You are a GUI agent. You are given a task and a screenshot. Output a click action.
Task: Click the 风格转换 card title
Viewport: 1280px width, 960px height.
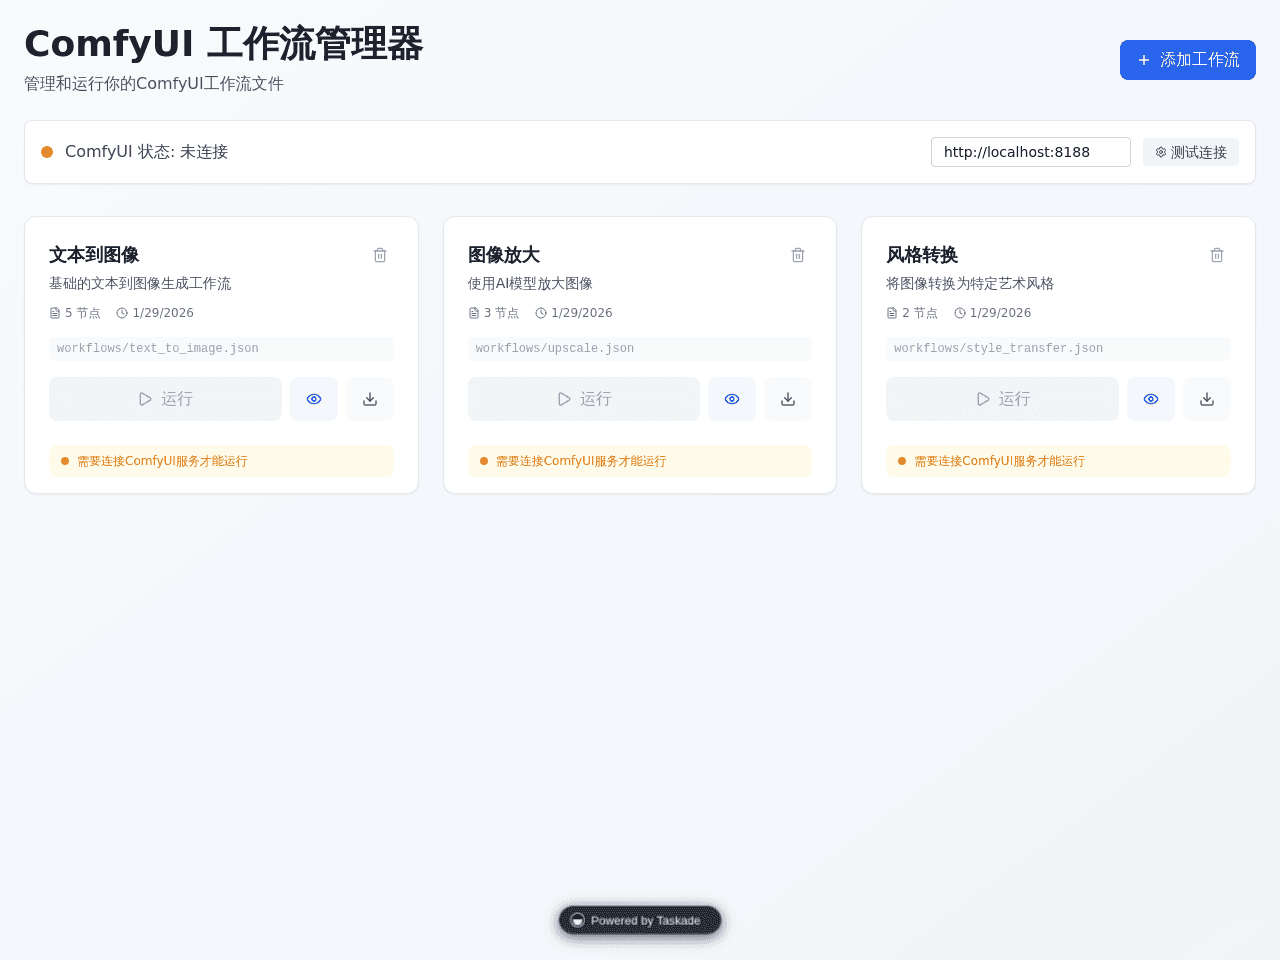922,255
